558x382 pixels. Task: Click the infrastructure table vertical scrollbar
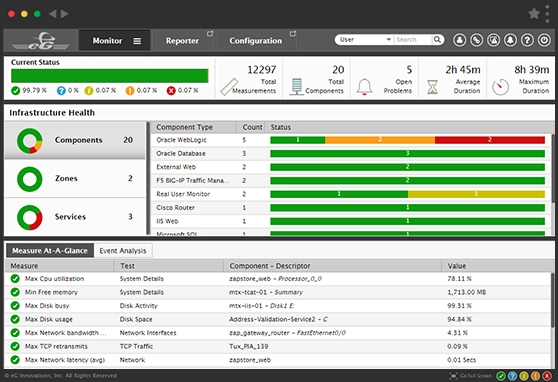tap(553, 169)
